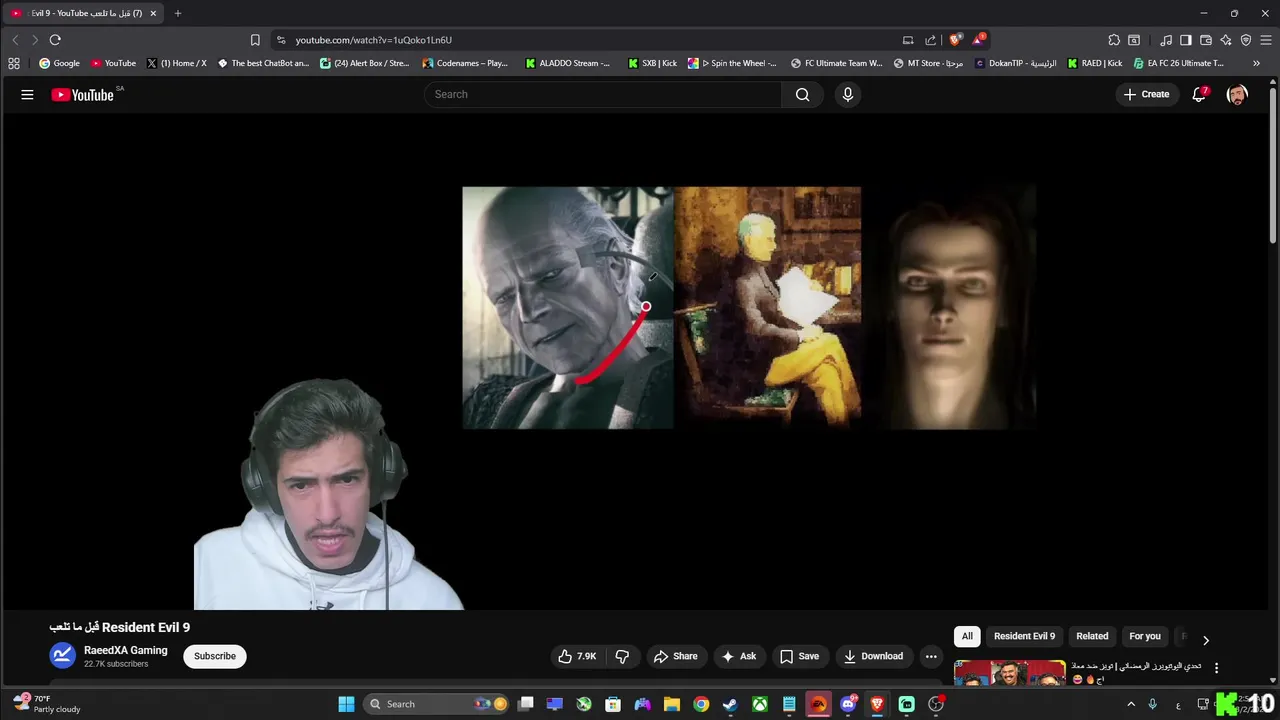
Task: Open a new browser tab
Action: coord(178,13)
